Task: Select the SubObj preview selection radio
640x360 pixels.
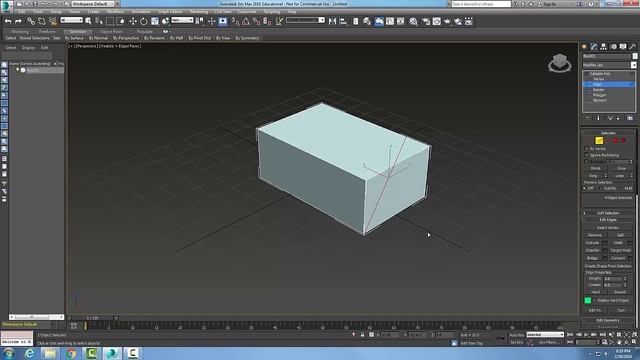Action: point(602,188)
